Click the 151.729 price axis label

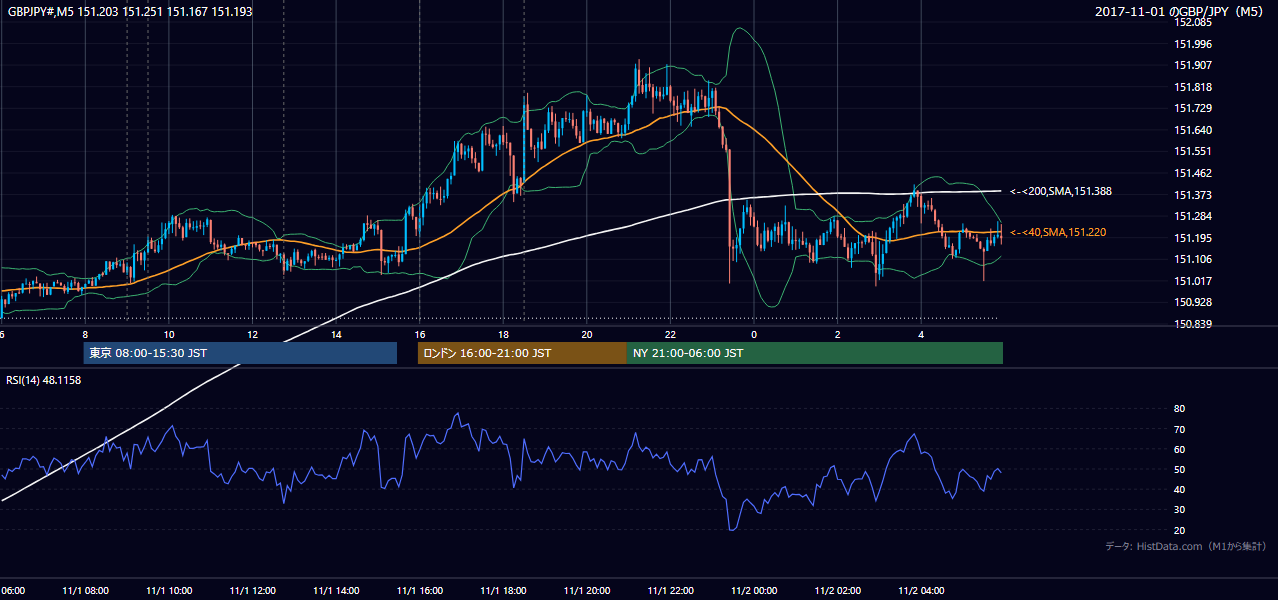point(1194,108)
